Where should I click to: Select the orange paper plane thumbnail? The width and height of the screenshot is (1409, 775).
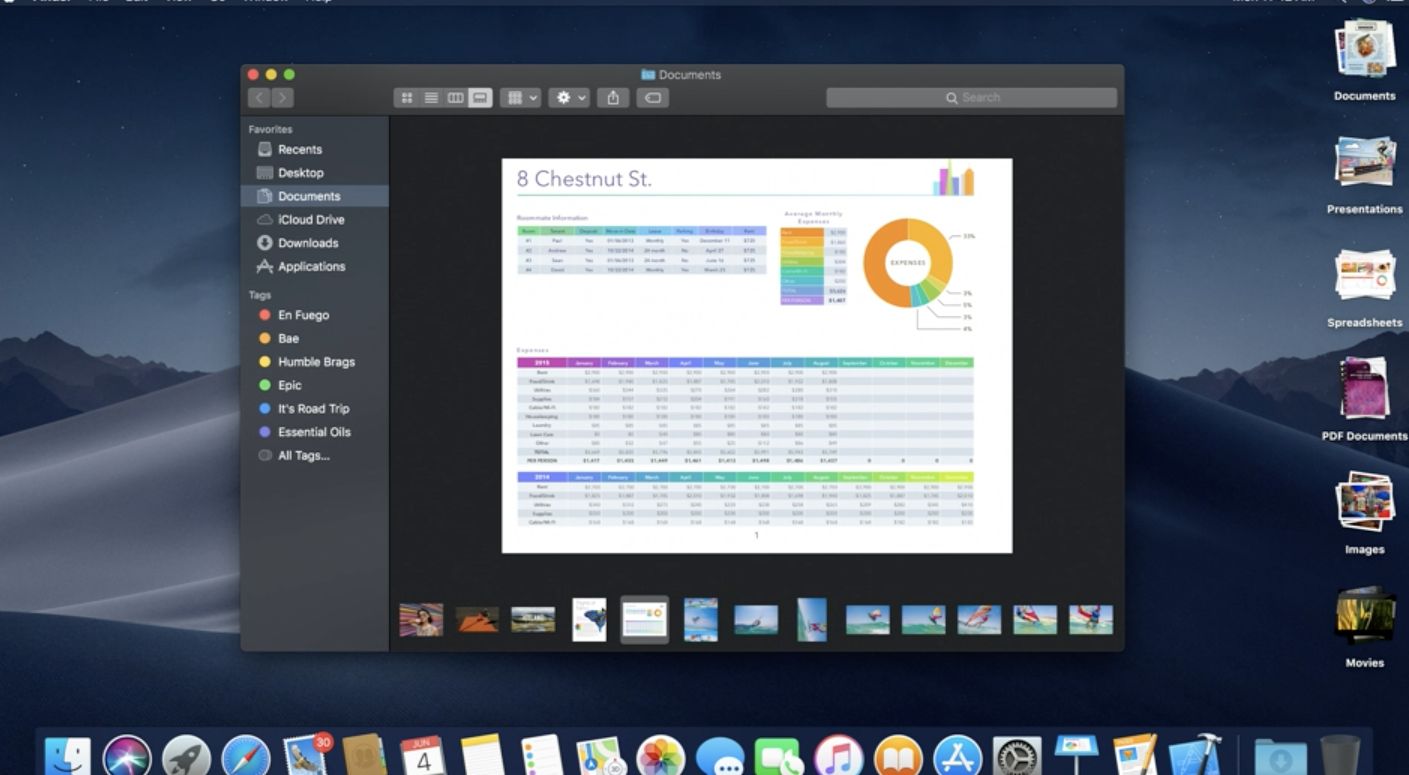(x=477, y=620)
